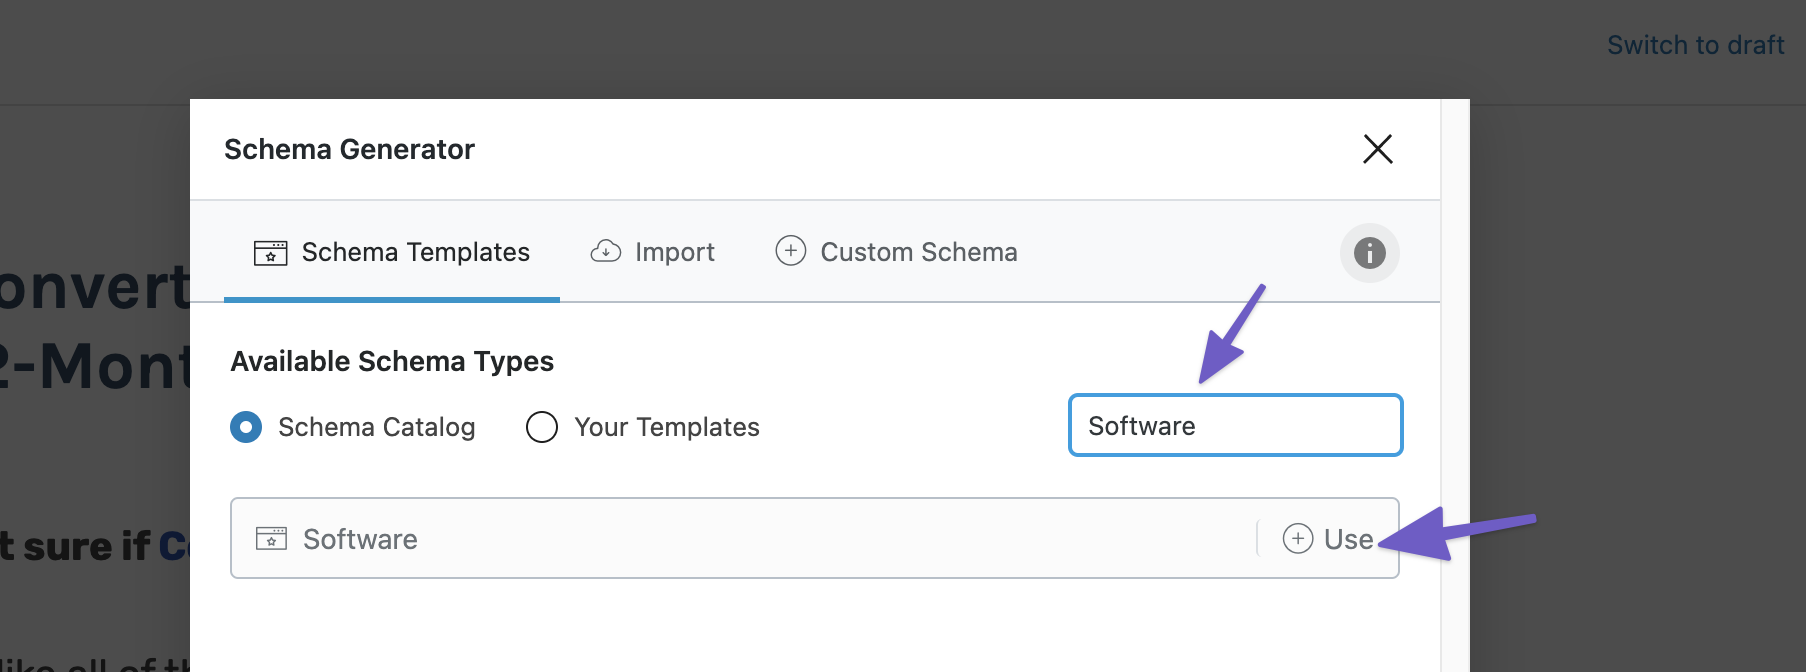Select the Software schema result row
Viewport: 1806px width, 672px height.
coord(814,538)
